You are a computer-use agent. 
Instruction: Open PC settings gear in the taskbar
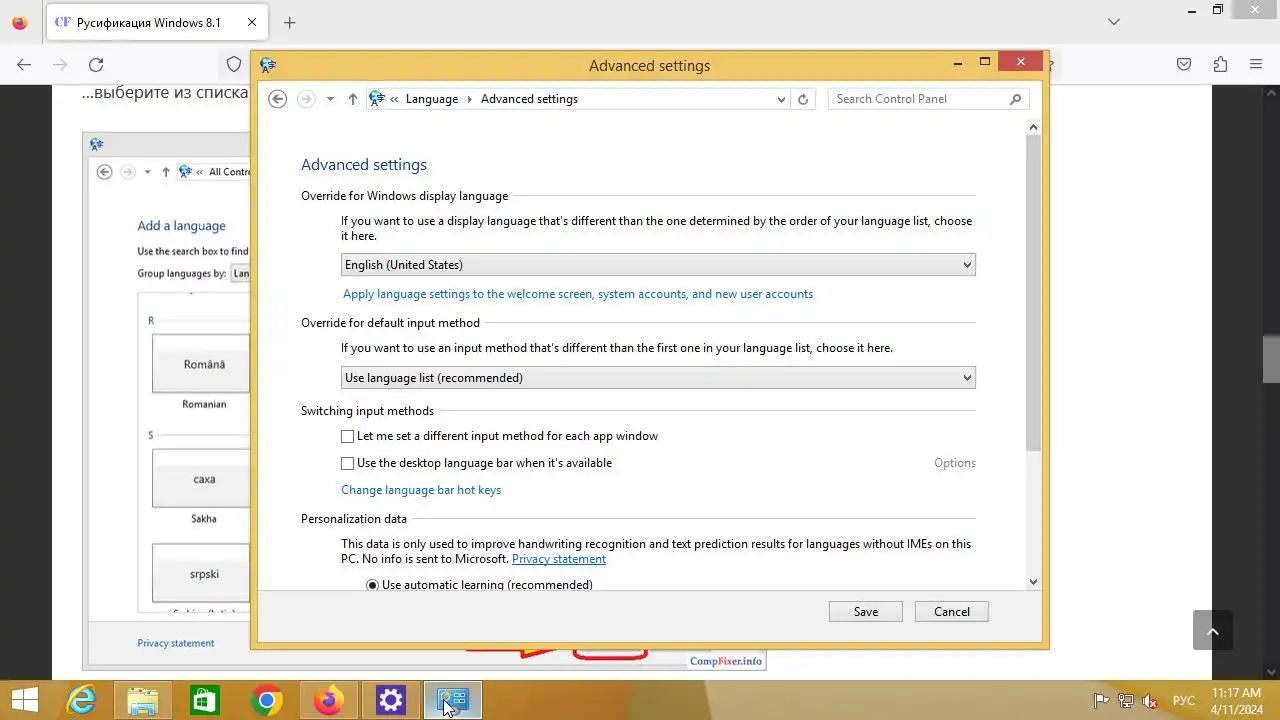pos(391,701)
